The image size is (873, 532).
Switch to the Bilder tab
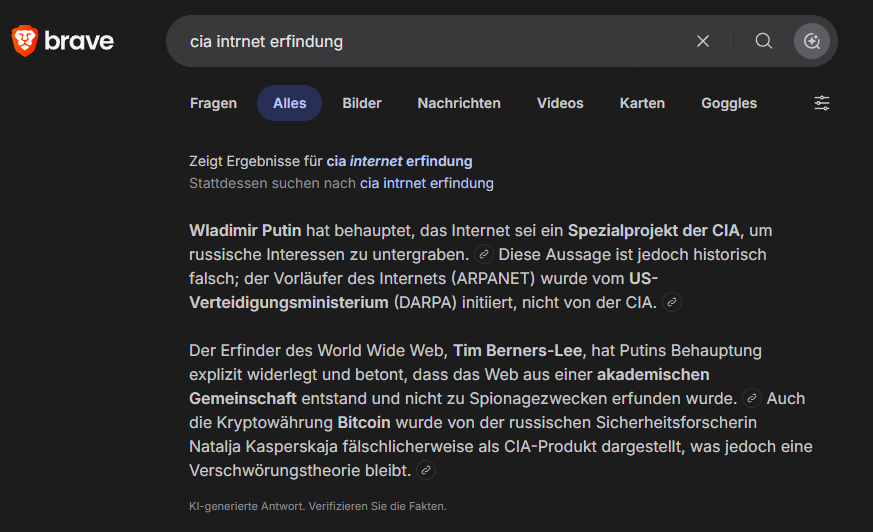[x=362, y=103]
